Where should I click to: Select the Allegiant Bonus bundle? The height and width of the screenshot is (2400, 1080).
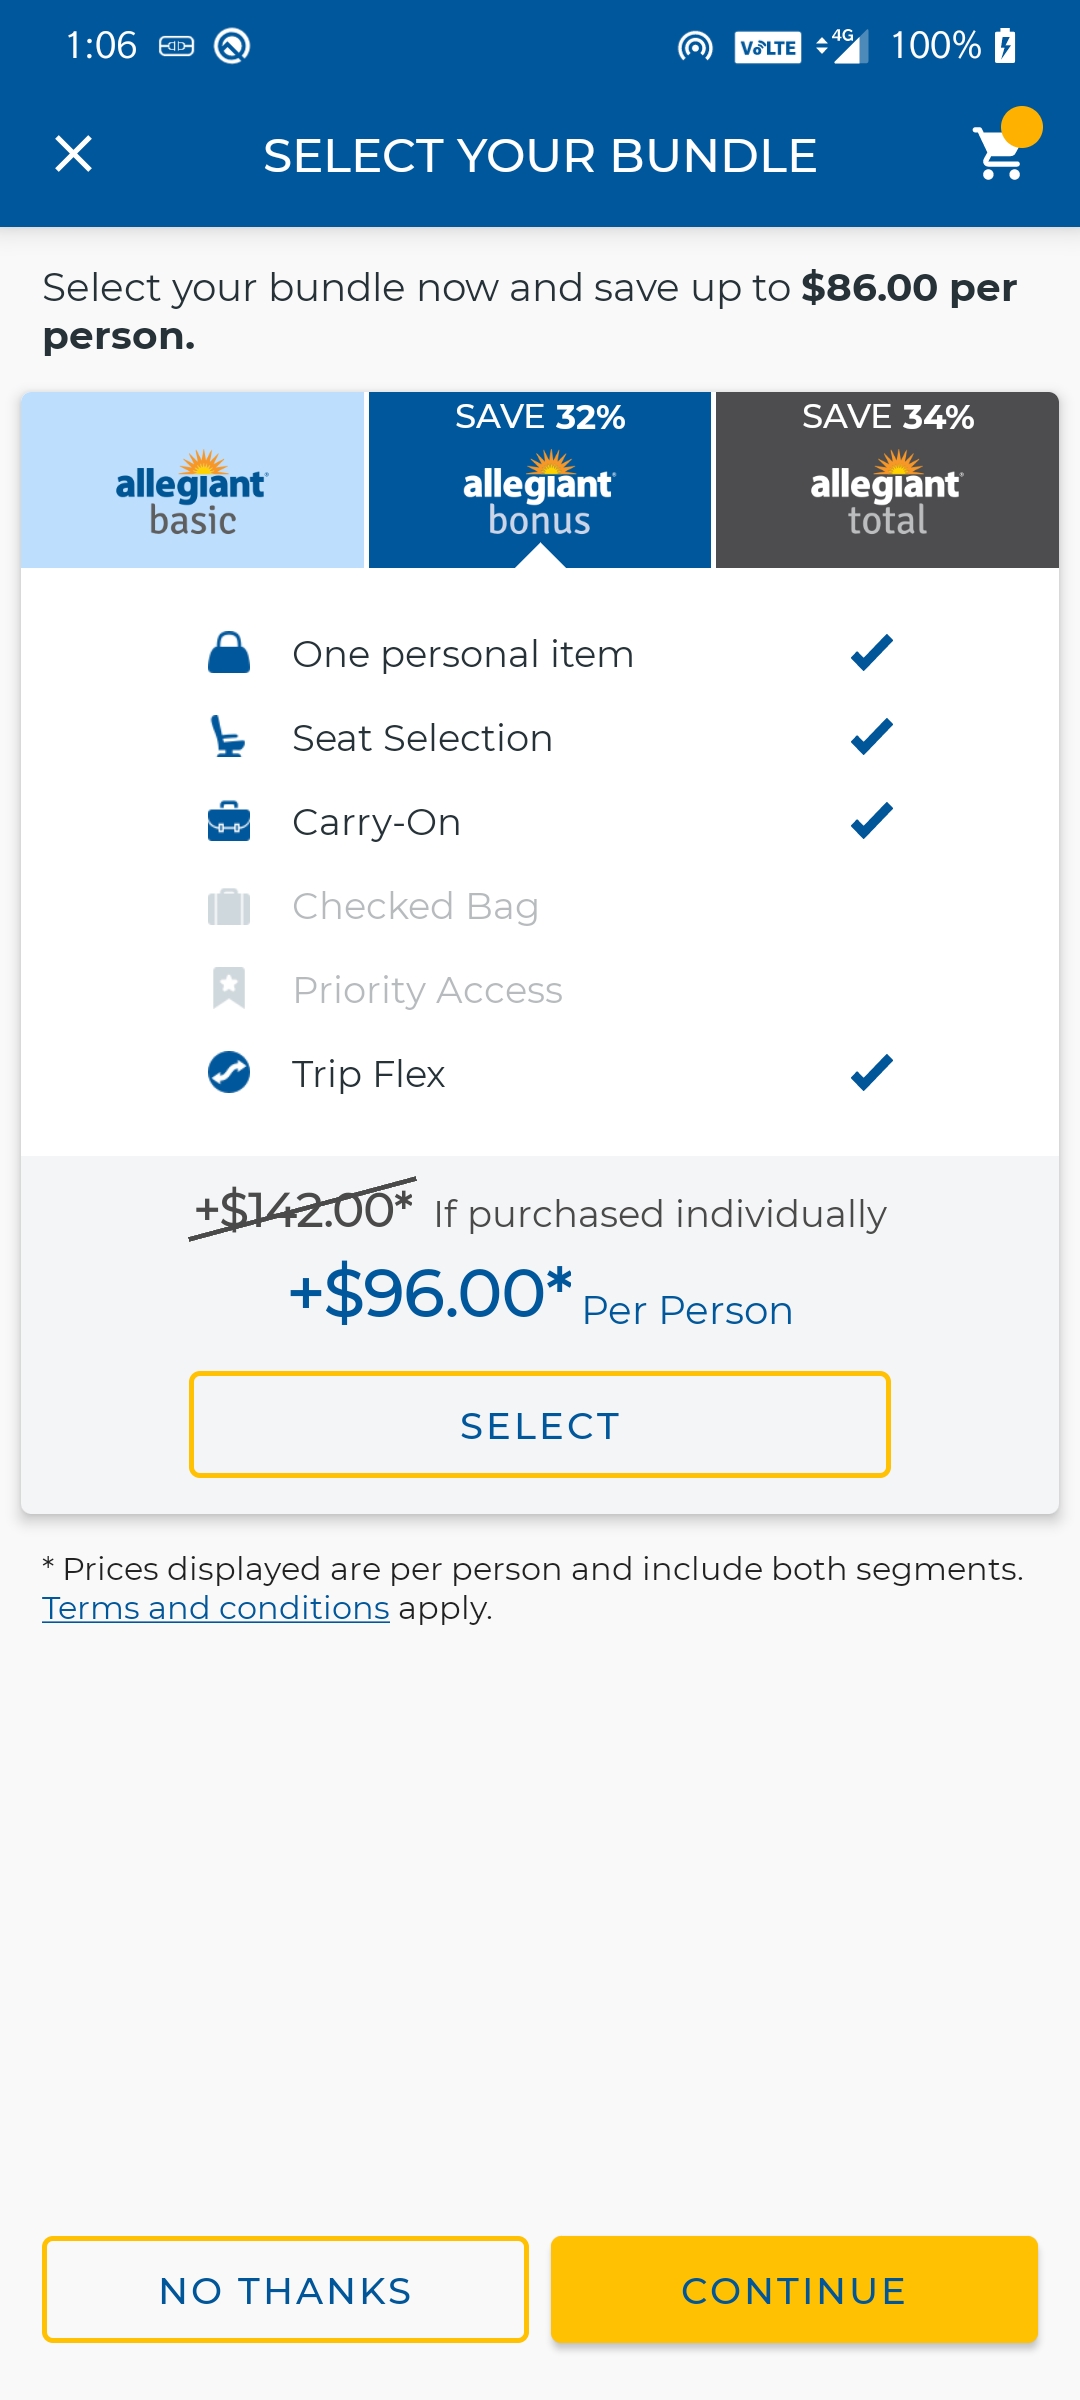[x=540, y=1425]
